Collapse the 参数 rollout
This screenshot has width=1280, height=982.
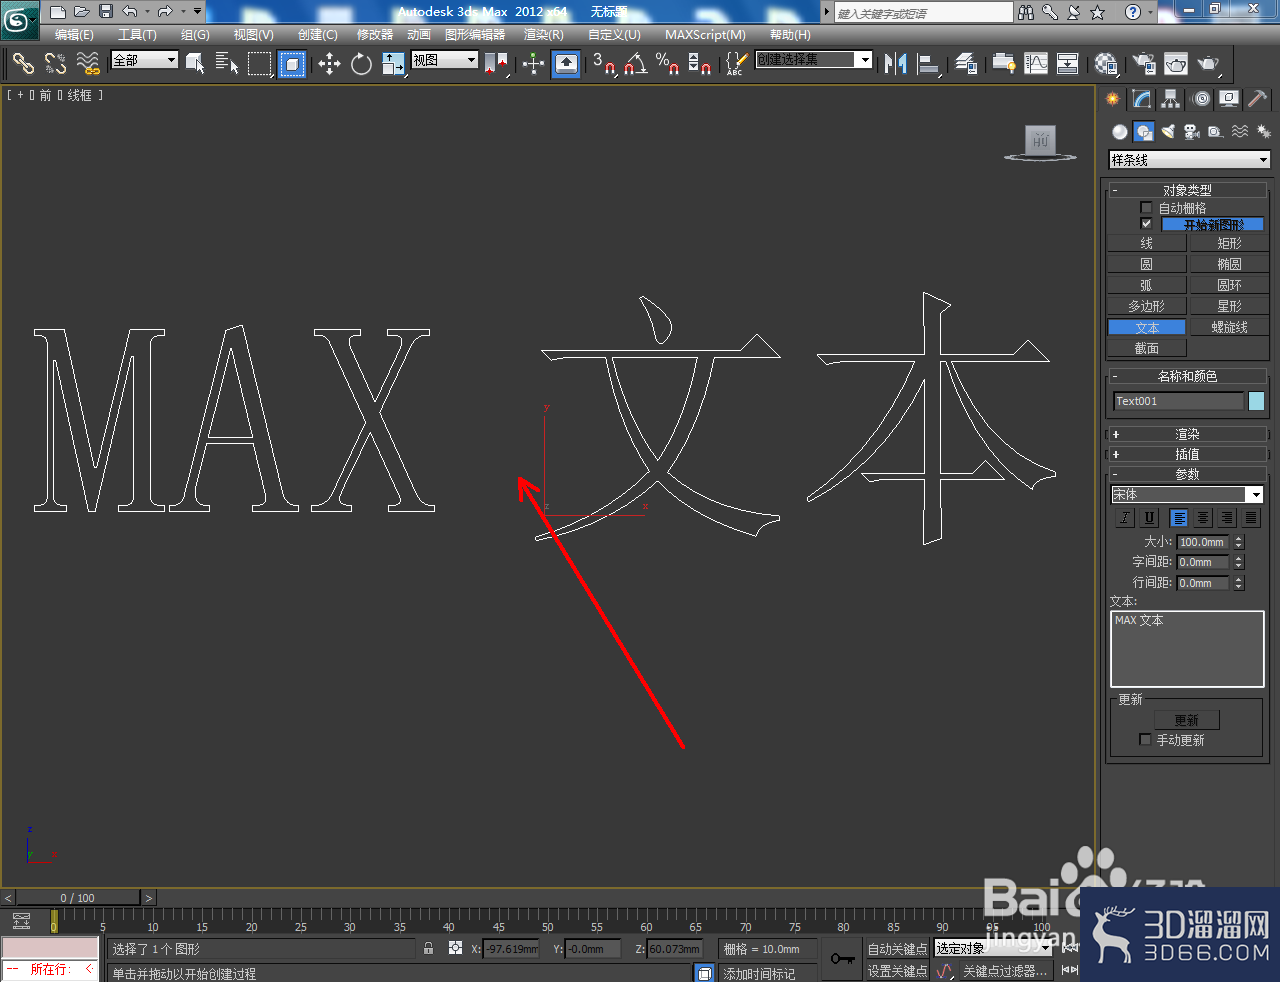(x=1187, y=474)
